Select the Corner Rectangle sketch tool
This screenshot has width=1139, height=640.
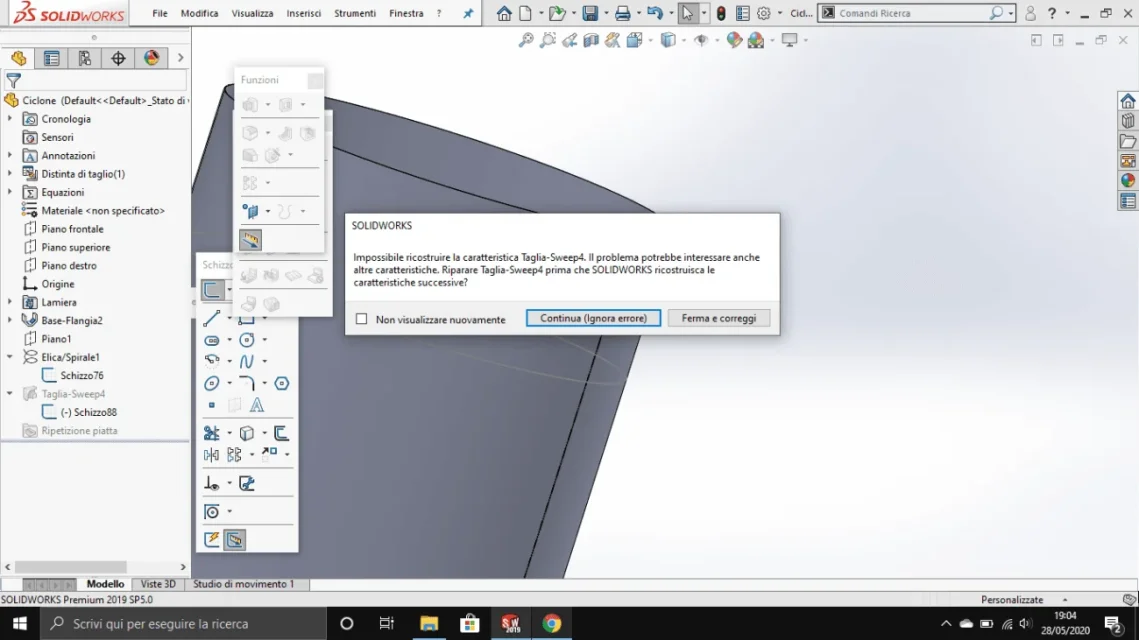[246, 318]
